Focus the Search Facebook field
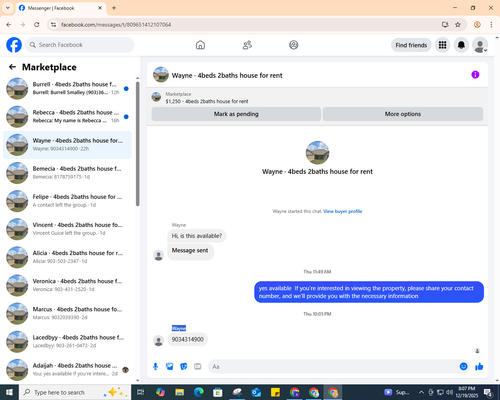Viewport: 500px width, 400px height. tap(80, 45)
